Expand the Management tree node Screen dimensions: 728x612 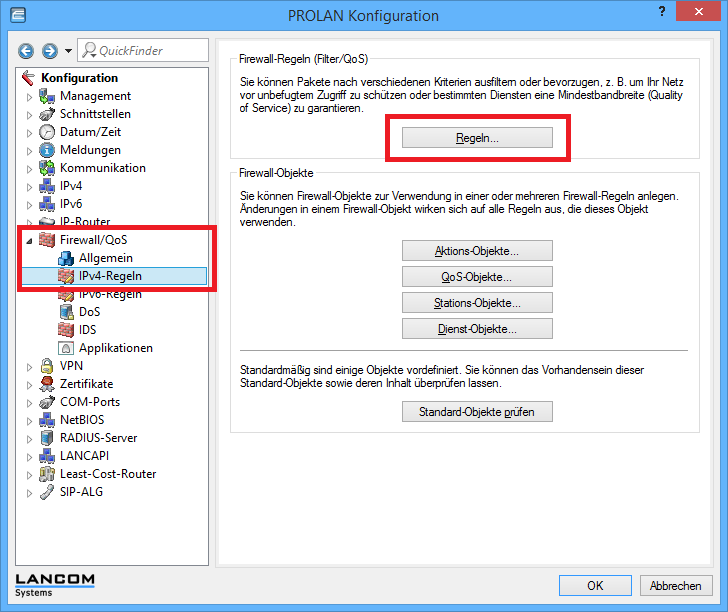click(29, 97)
